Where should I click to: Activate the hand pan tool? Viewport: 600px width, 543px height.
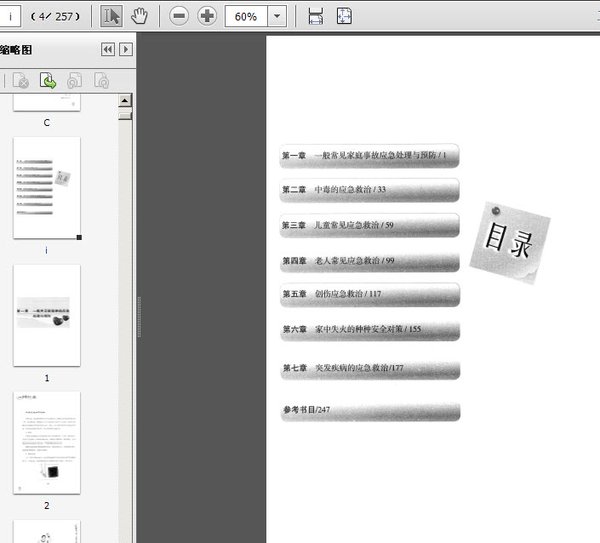(139, 16)
